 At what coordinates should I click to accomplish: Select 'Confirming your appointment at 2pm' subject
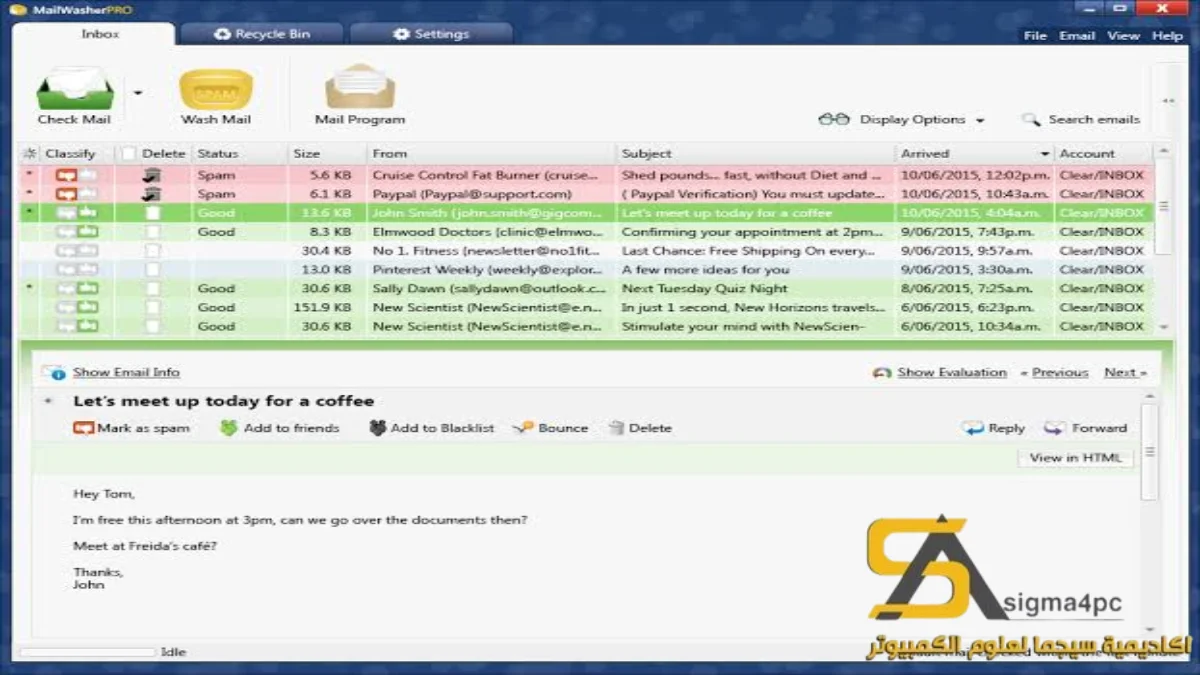[752, 232]
